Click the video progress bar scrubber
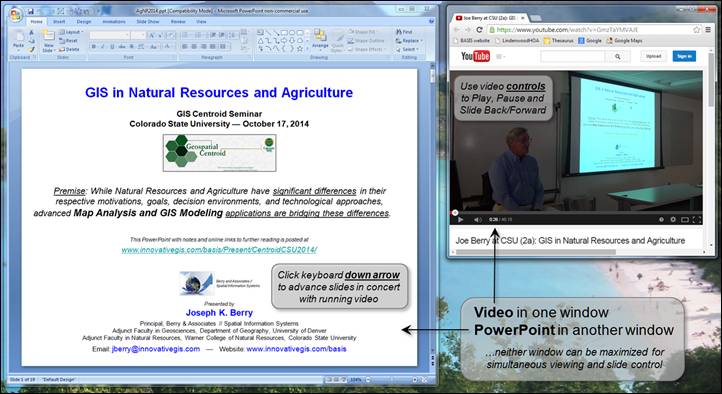This screenshot has width=722, height=394. point(455,213)
